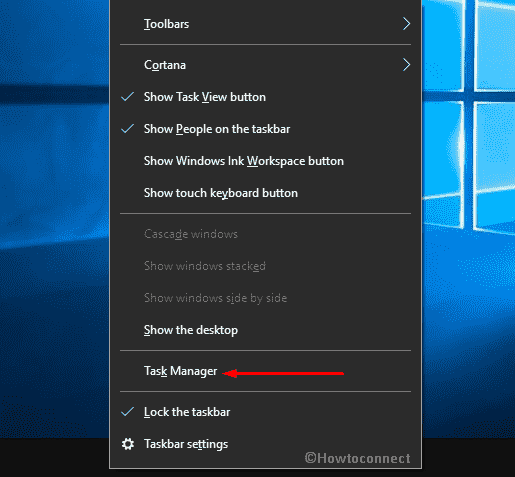Viewport: 515px width, 477px height.
Task: Click the checkmark next to Show People on the taskbar
Action: pos(127,129)
